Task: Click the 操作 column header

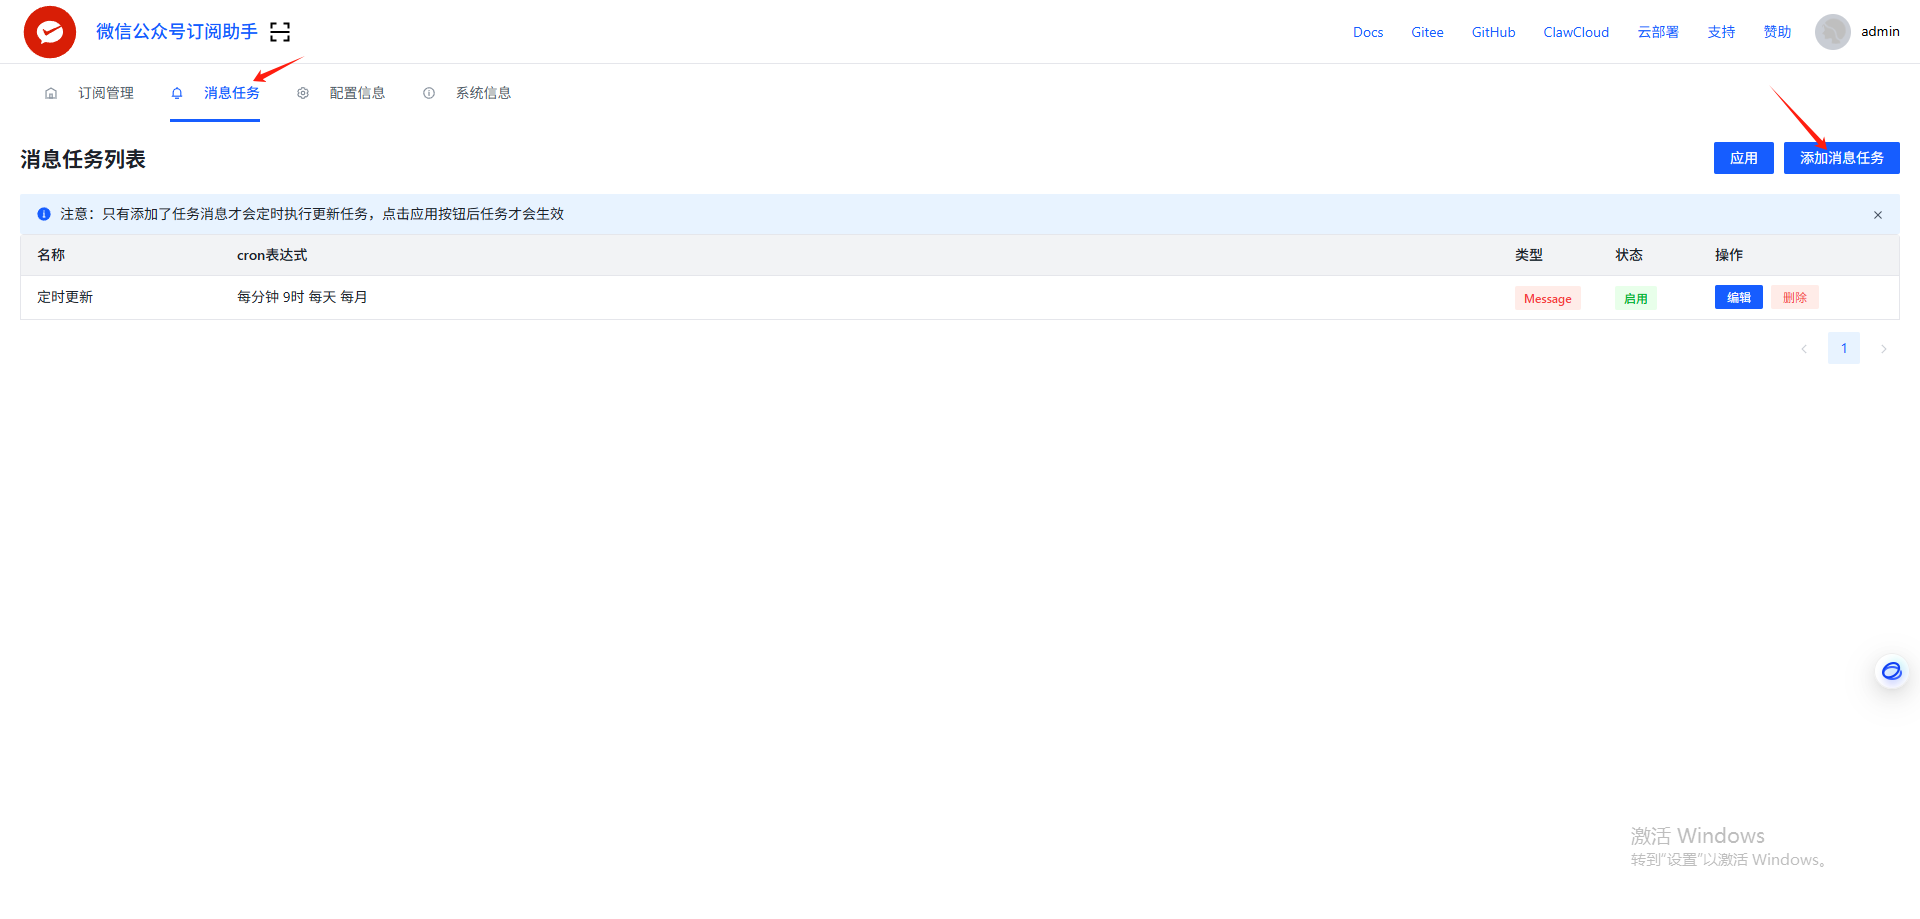Action: (x=1729, y=255)
